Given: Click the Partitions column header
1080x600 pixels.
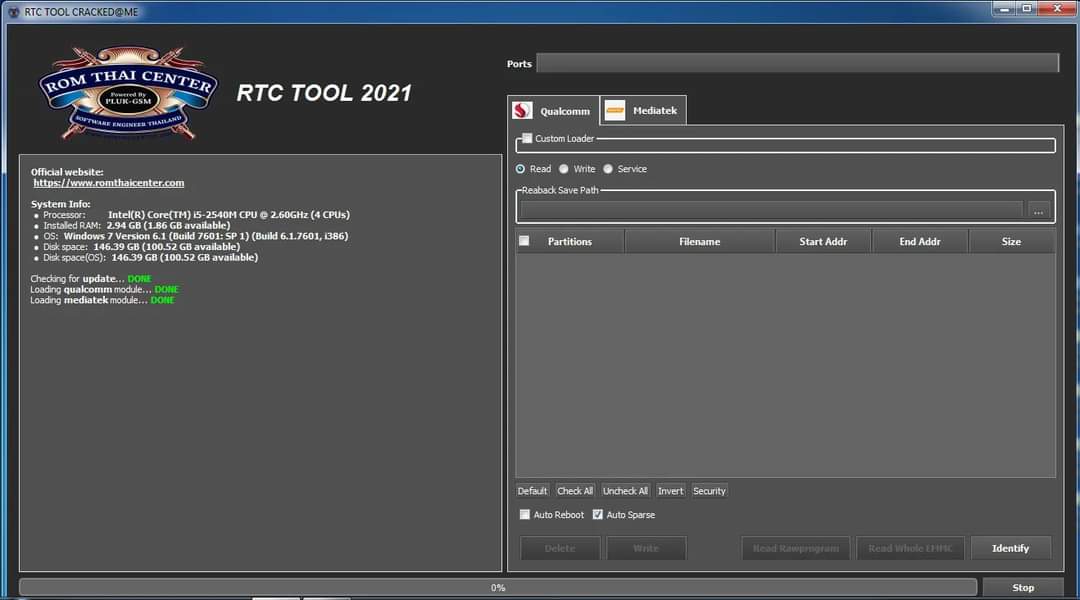Looking at the screenshot, I should pos(570,242).
